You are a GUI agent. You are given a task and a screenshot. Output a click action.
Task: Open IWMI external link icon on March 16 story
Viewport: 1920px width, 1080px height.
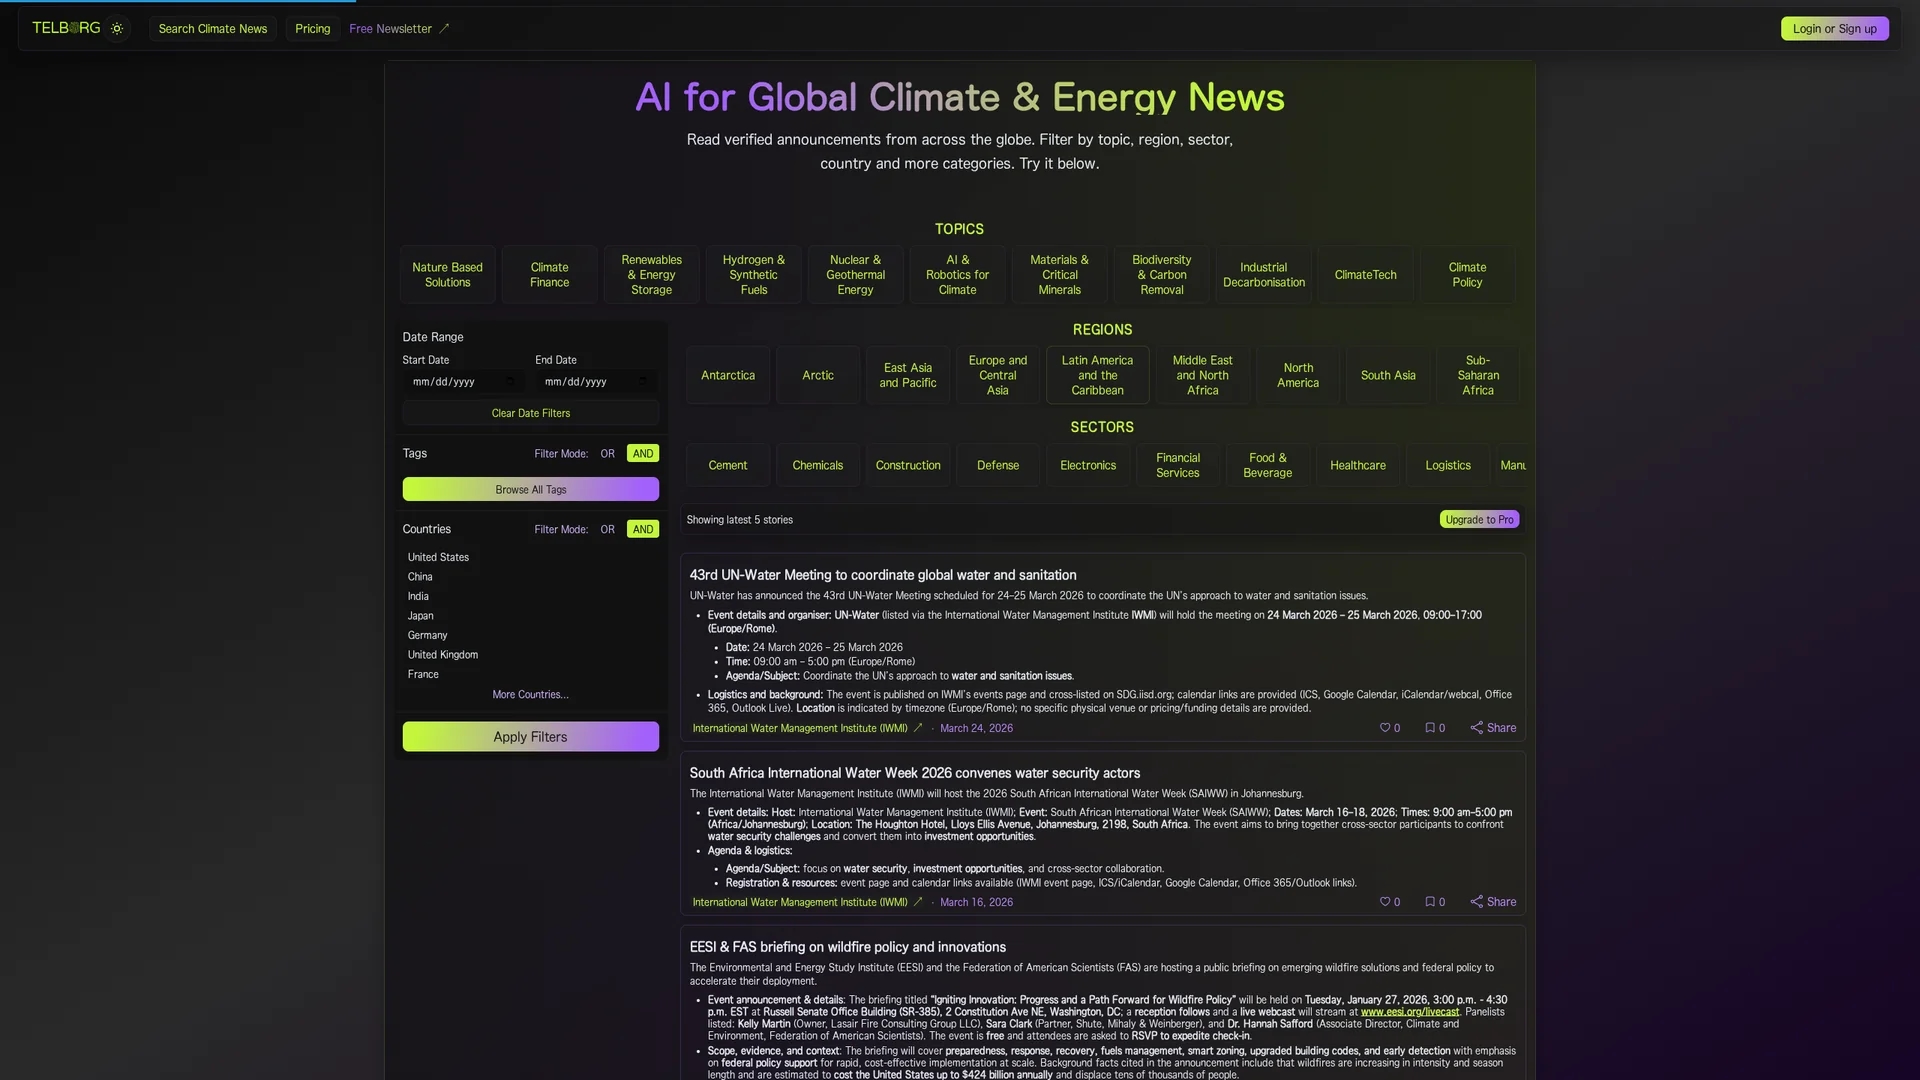coord(918,902)
